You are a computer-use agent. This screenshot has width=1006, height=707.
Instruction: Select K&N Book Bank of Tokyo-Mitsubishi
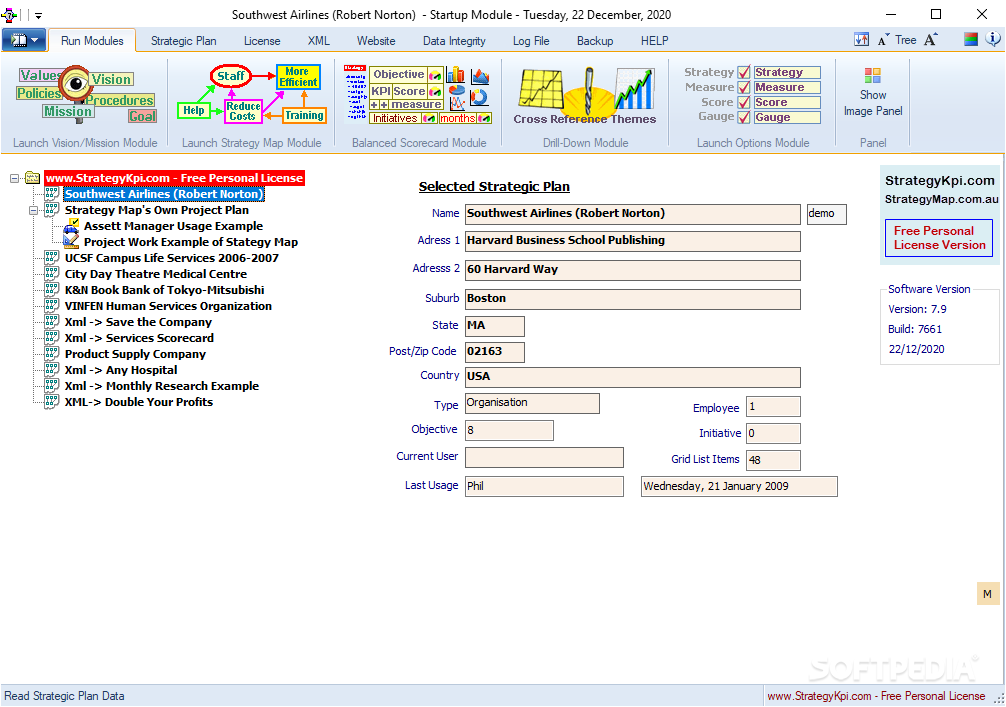tap(164, 290)
